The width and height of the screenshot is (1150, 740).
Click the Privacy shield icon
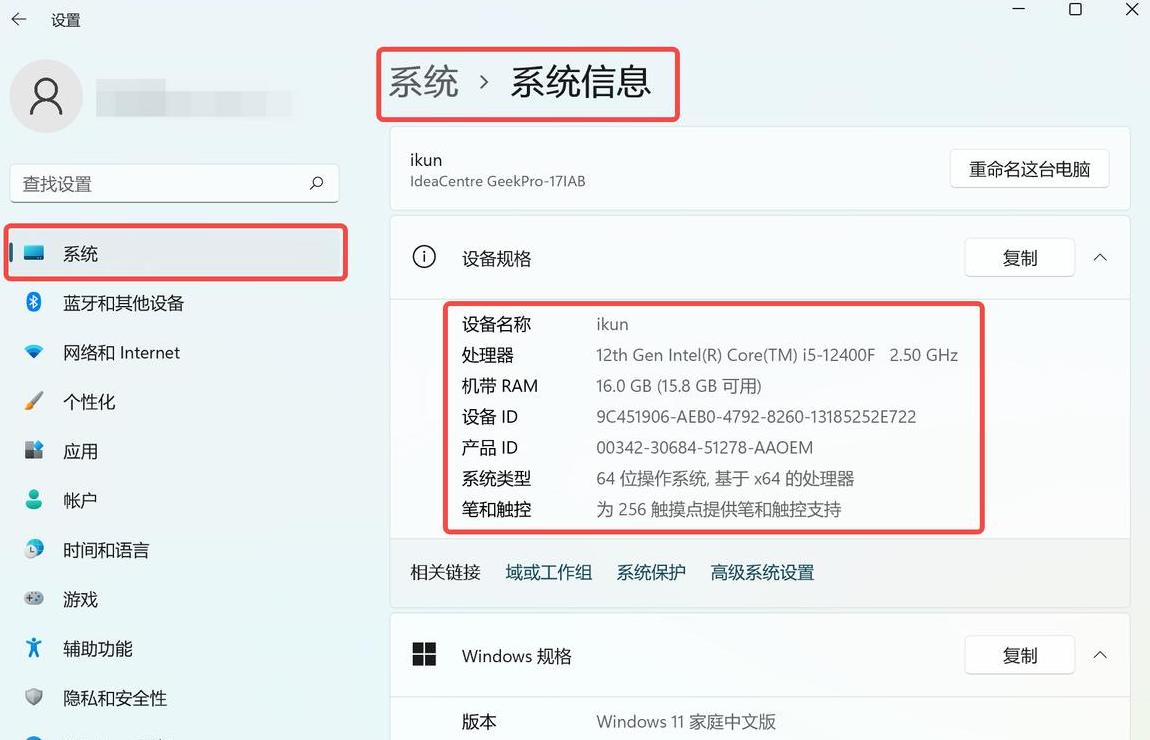click(x=34, y=697)
